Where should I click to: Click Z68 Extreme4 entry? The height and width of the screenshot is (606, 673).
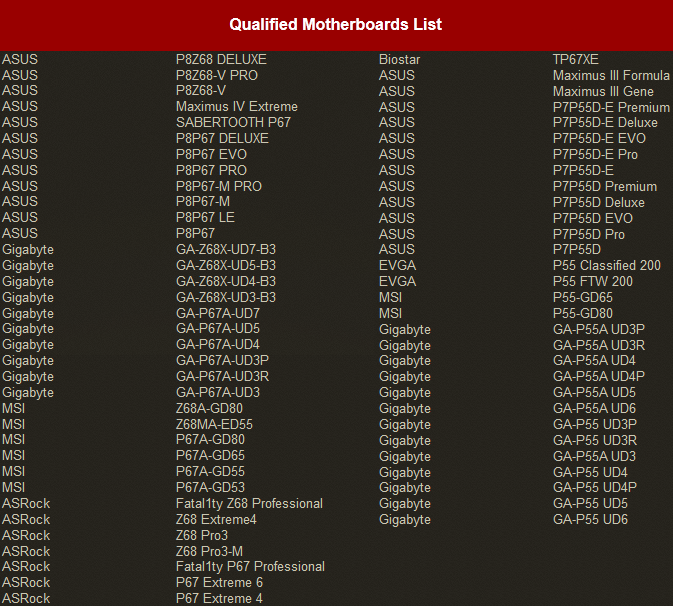pyautogui.click(x=216, y=519)
